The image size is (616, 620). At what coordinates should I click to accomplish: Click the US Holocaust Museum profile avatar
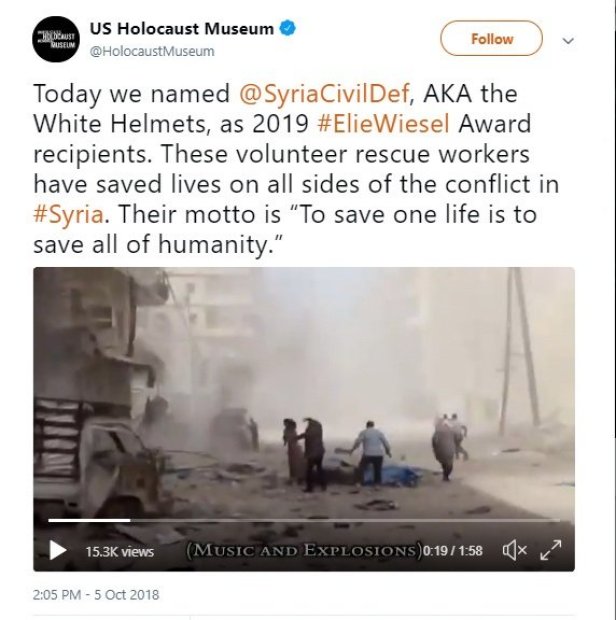tap(56, 39)
